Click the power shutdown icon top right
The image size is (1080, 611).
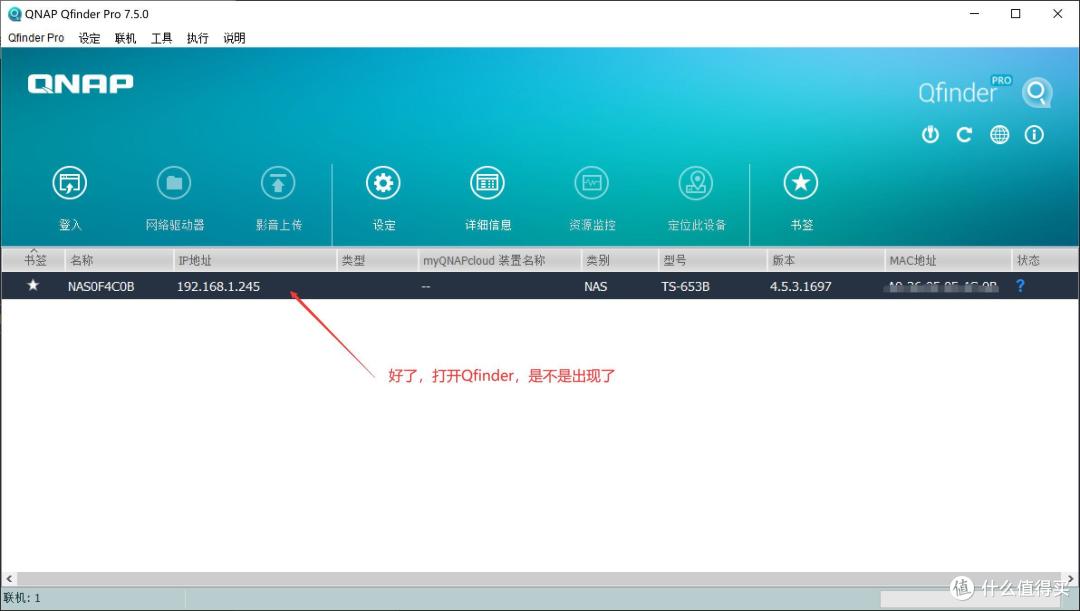click(930, 134)
